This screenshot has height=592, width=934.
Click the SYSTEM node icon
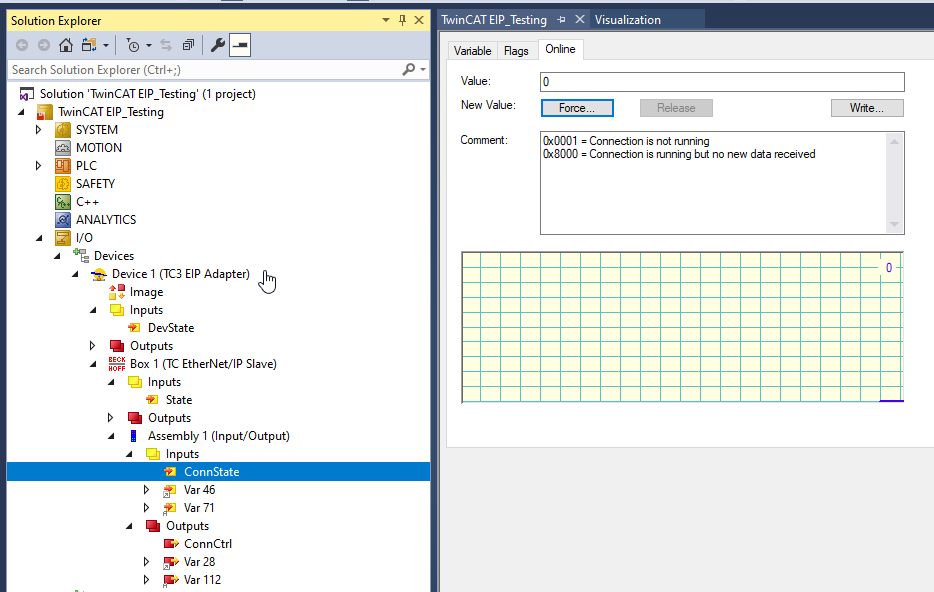pos(63,130)
